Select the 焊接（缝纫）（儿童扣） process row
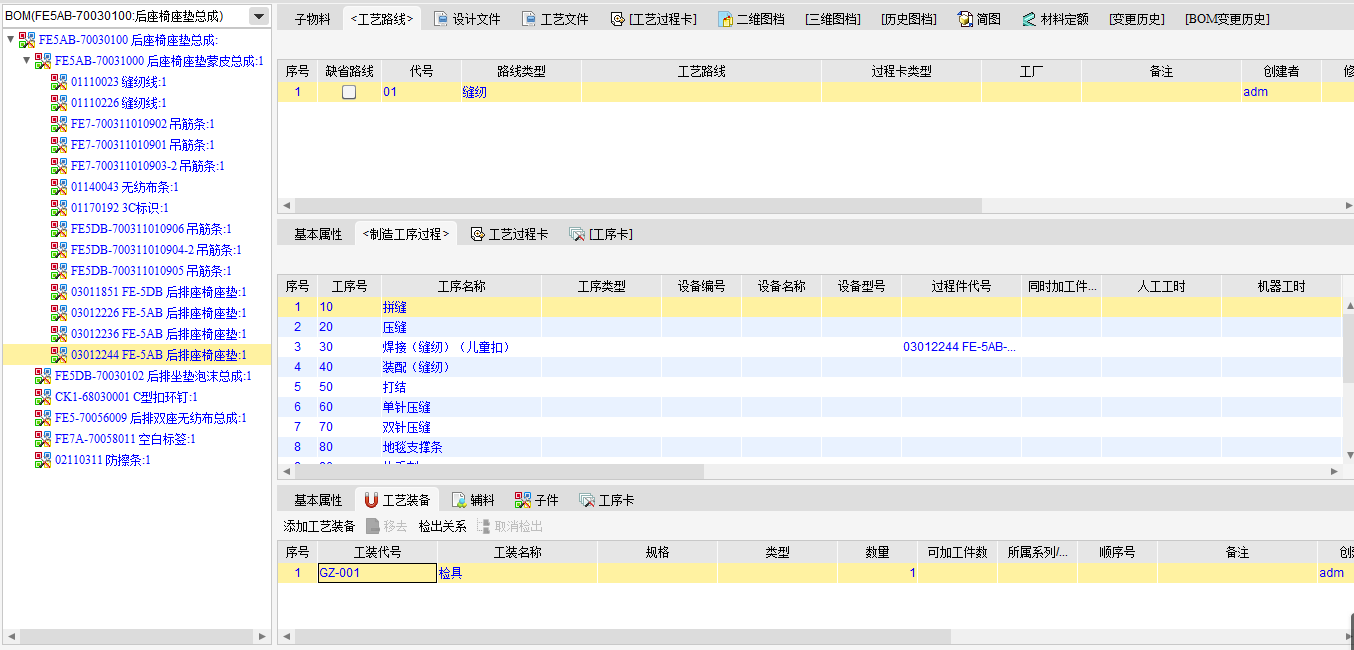Viewport: 1354px width, 650px height. pos(446,347)
